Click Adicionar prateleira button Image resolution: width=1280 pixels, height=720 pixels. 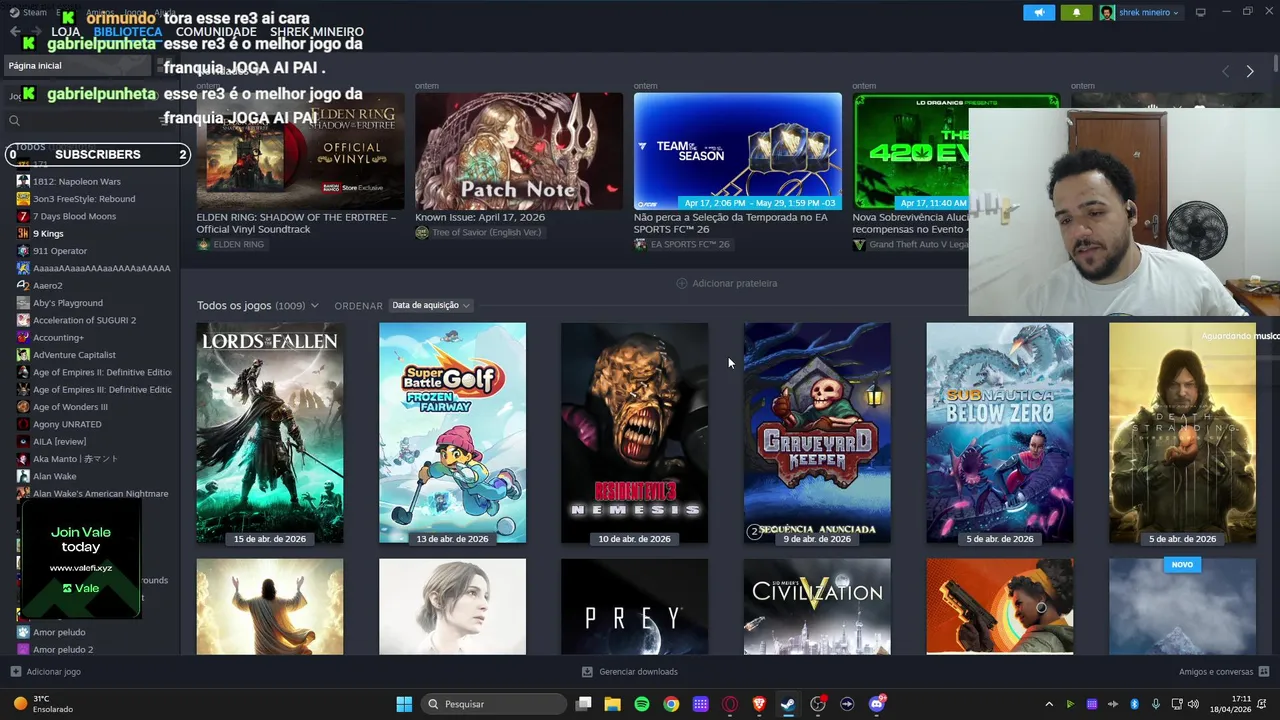[x=727, y=283]
